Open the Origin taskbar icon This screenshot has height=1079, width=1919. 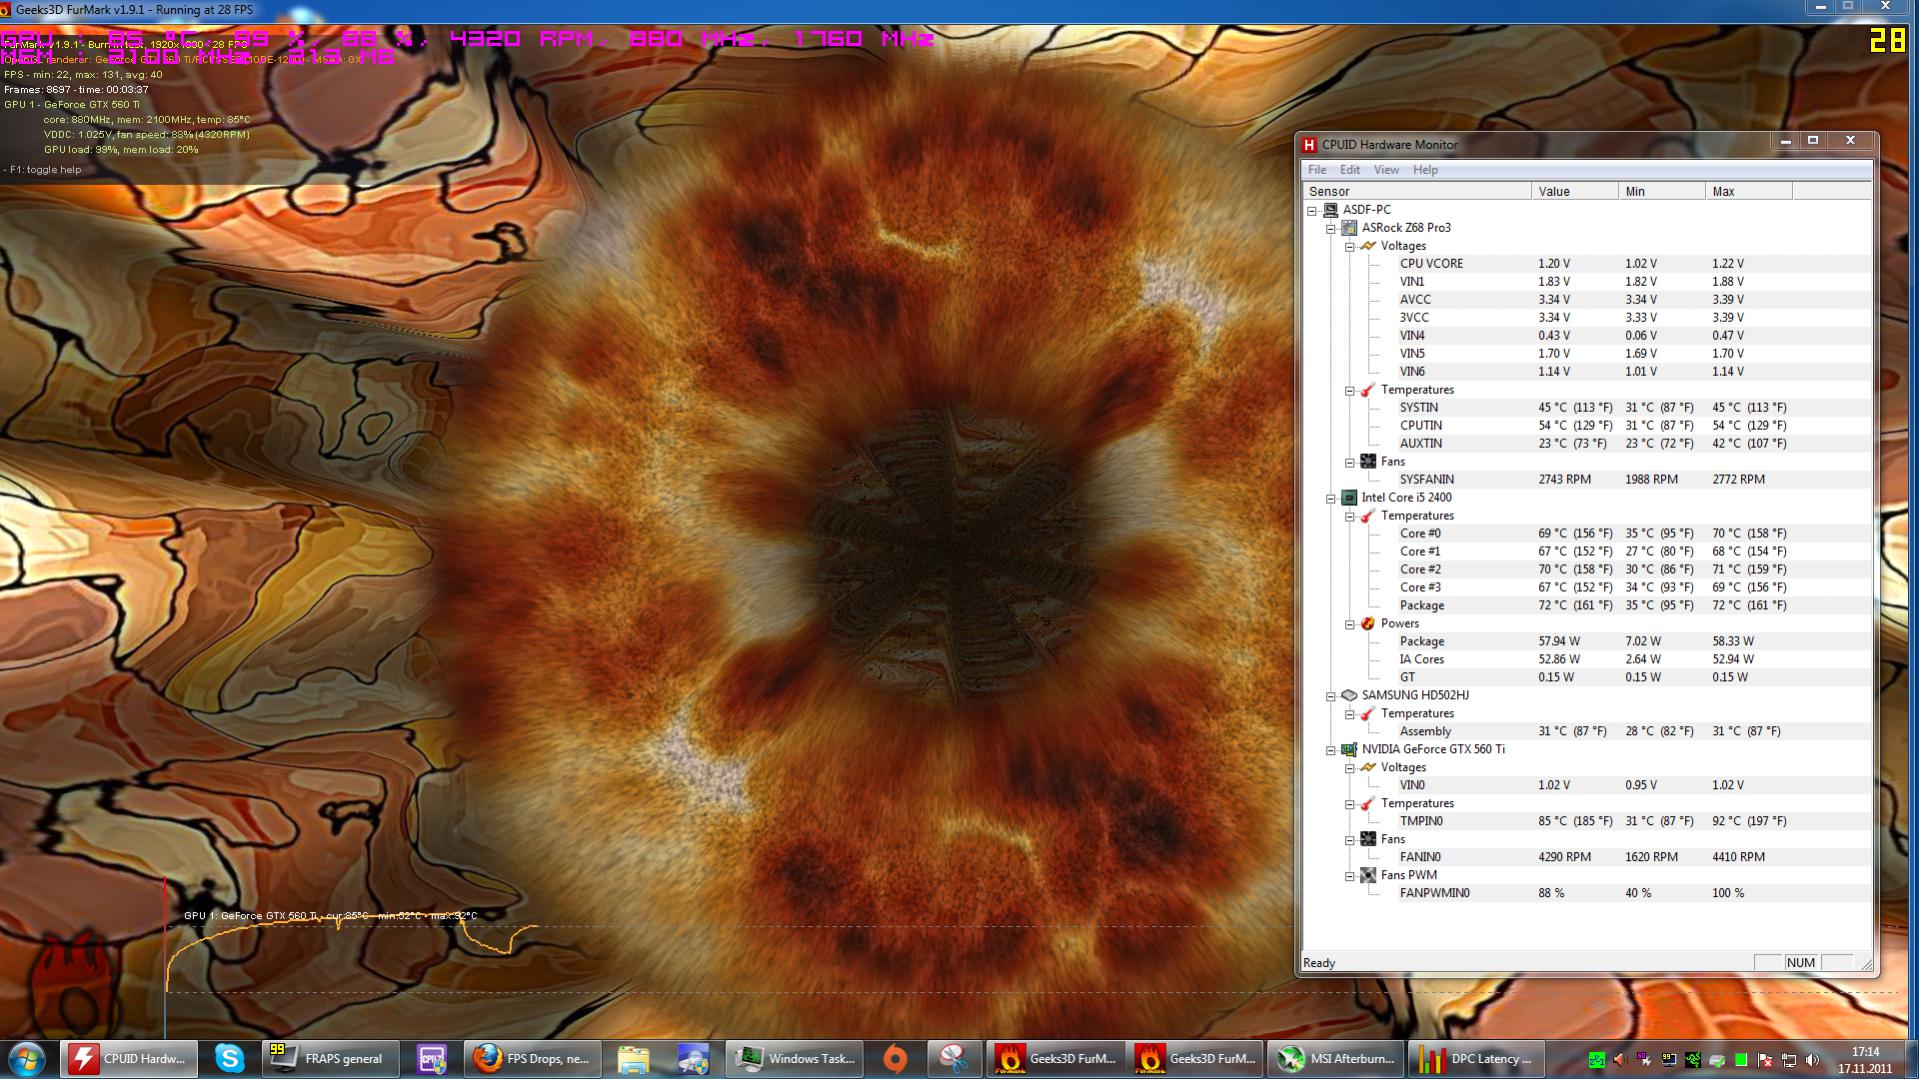coord(895,1058)
